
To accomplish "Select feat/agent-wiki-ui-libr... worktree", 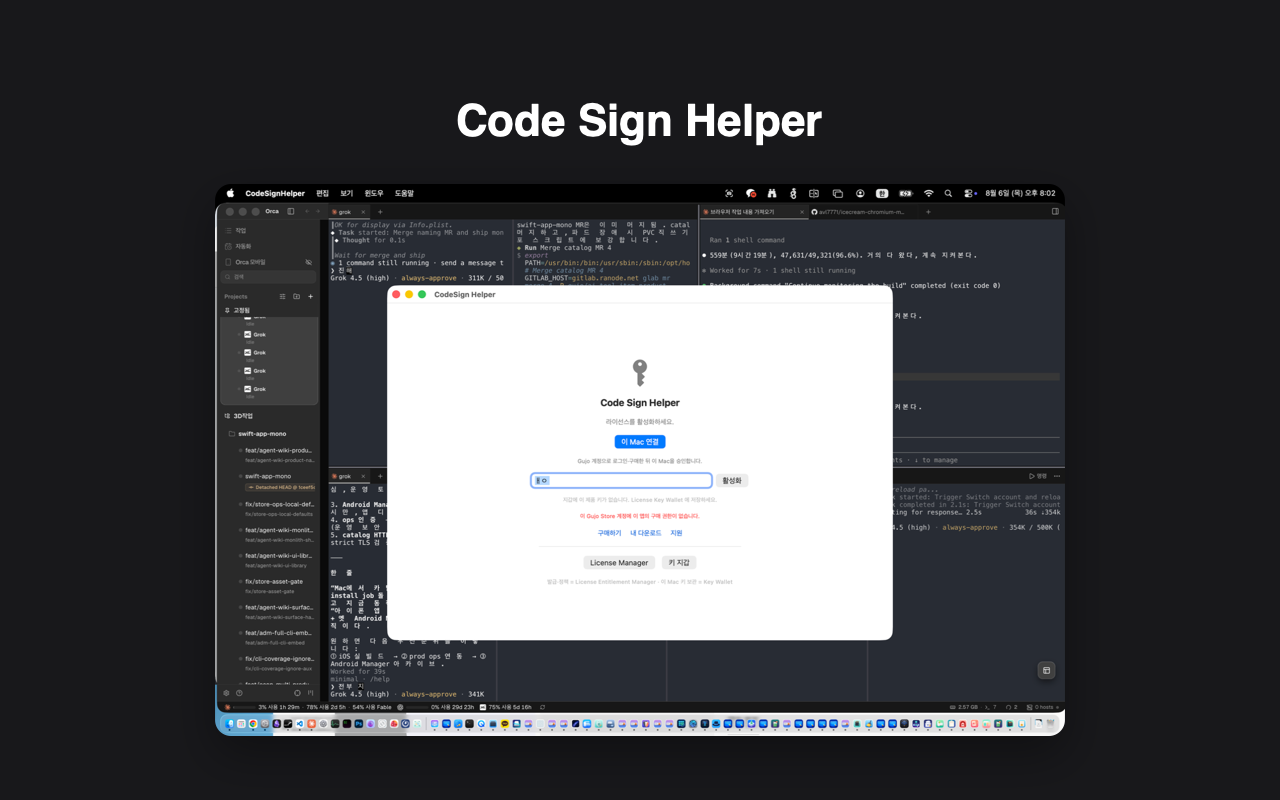I will (x=275, y=560).
